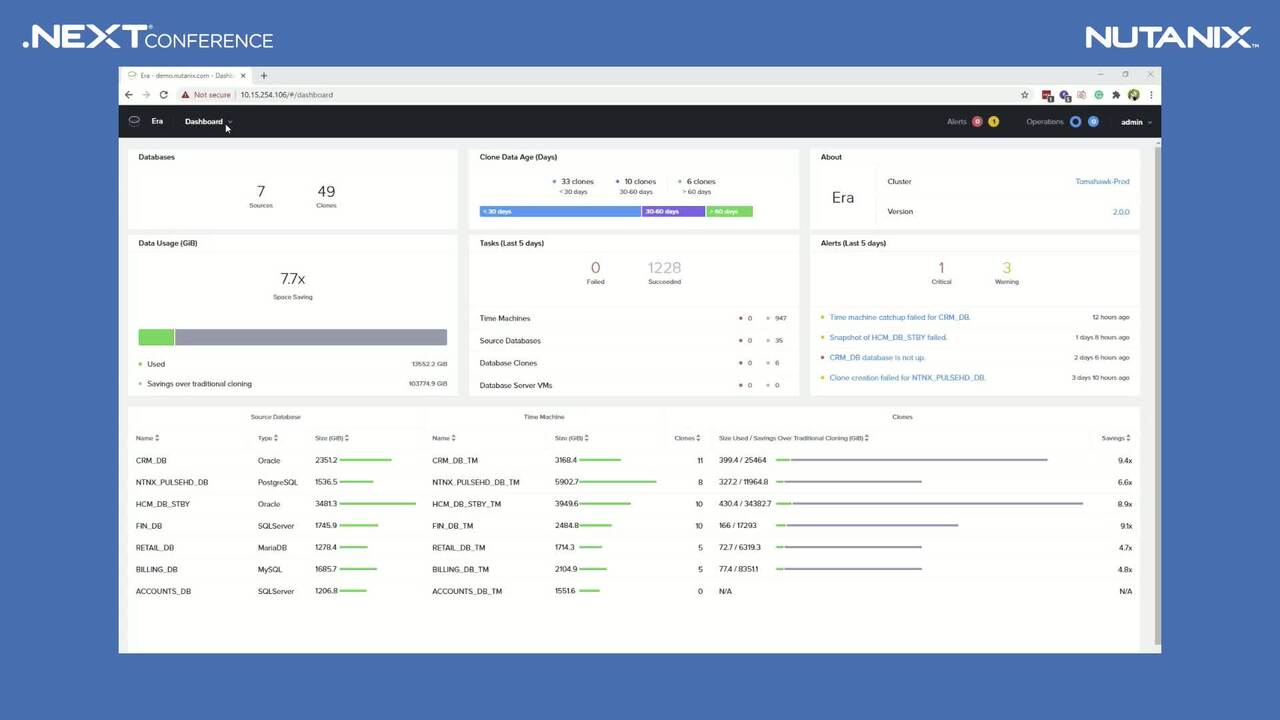Viewport: 1280px width, 720px height.
Task: Open the Chrome extensions puzzle icon
Action: [x=1116, y=95]
